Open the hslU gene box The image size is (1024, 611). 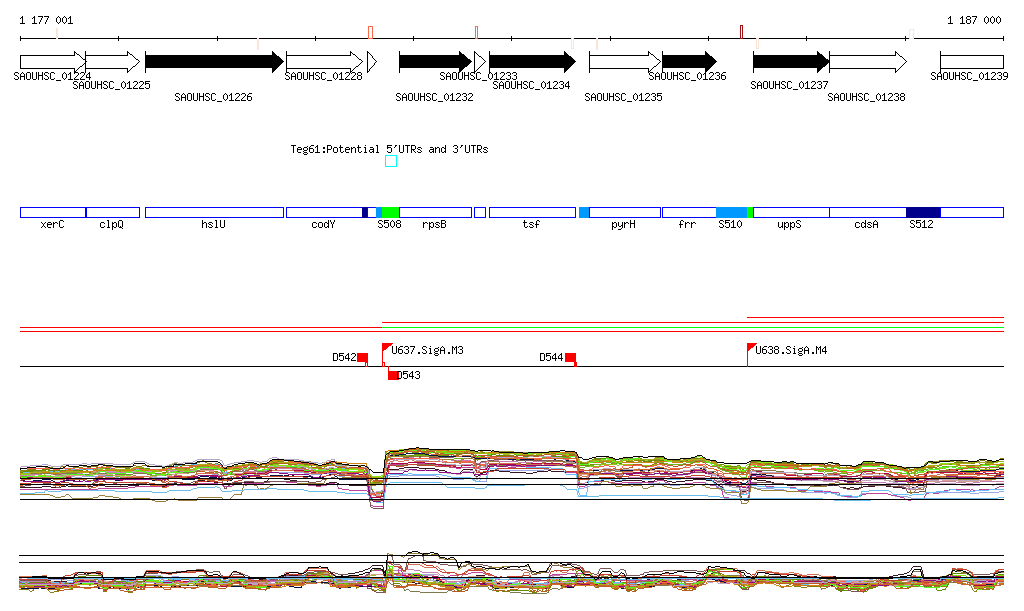tap(214, 213)
